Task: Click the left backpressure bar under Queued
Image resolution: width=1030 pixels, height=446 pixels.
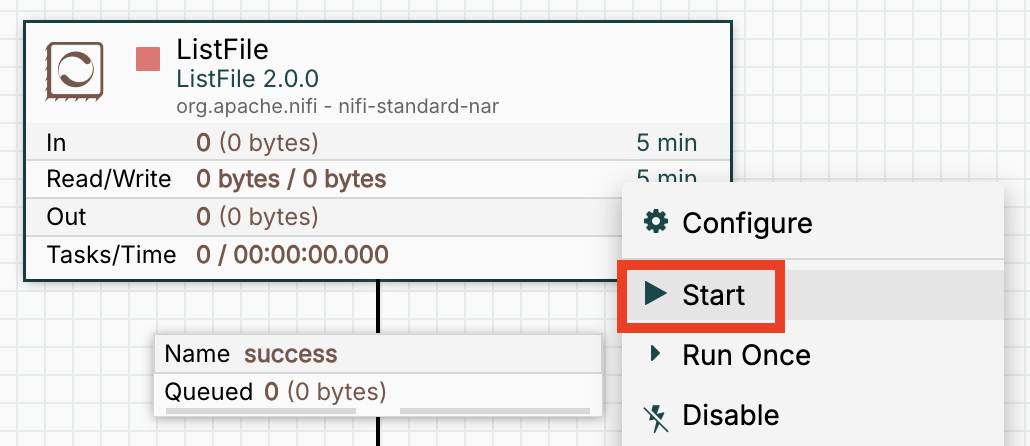Action: point(260,410)
